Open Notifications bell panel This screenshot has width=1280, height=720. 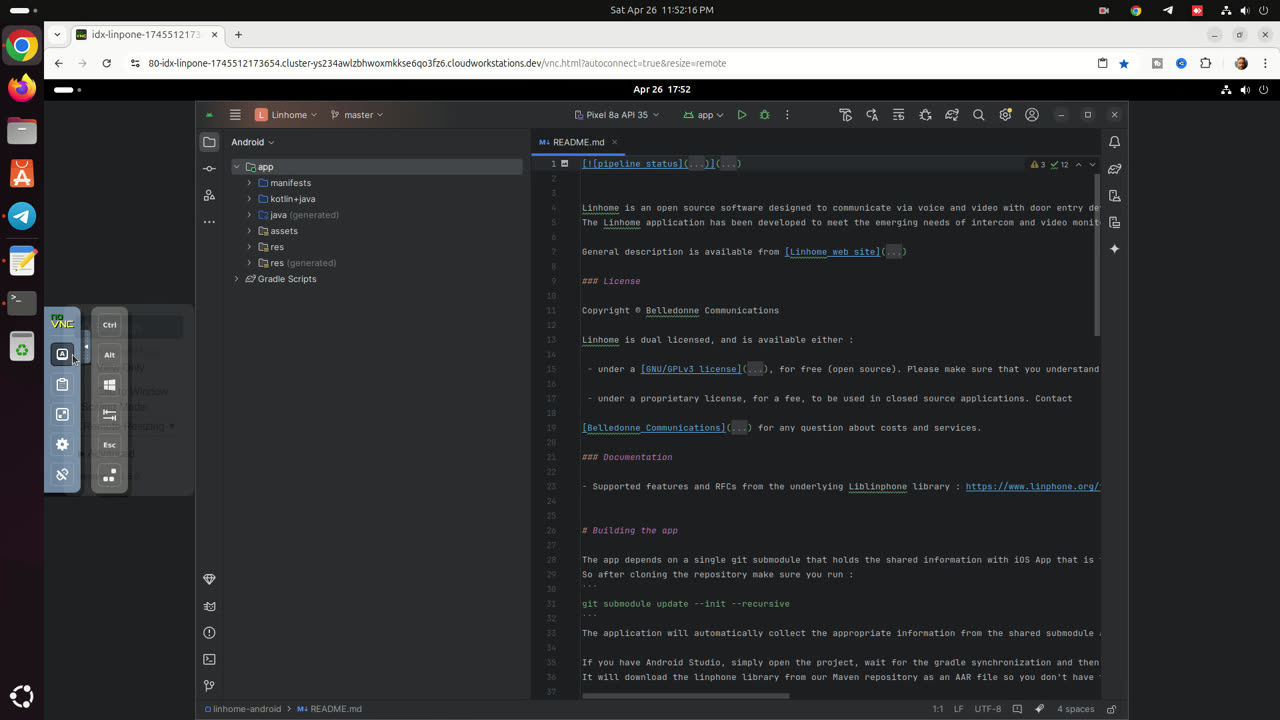pyautogui.click(x=1114, y=142)
